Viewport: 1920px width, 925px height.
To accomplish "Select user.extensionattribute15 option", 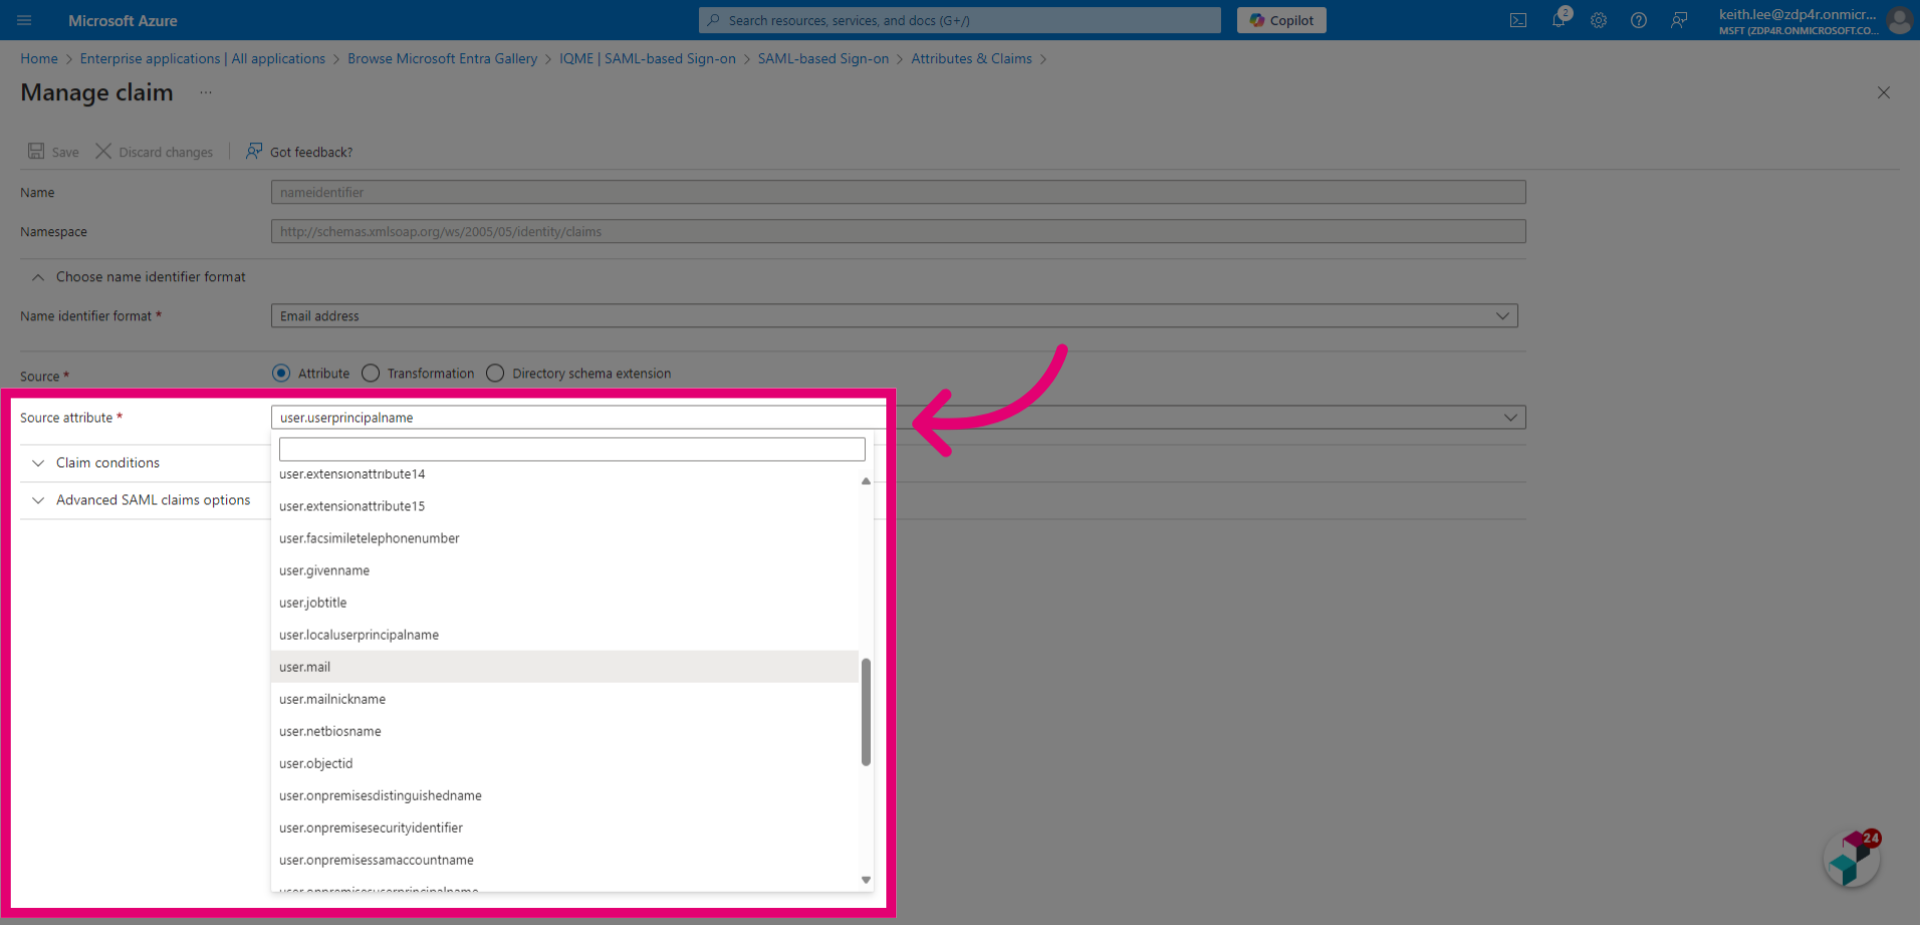I will click(x=565, y=506).
